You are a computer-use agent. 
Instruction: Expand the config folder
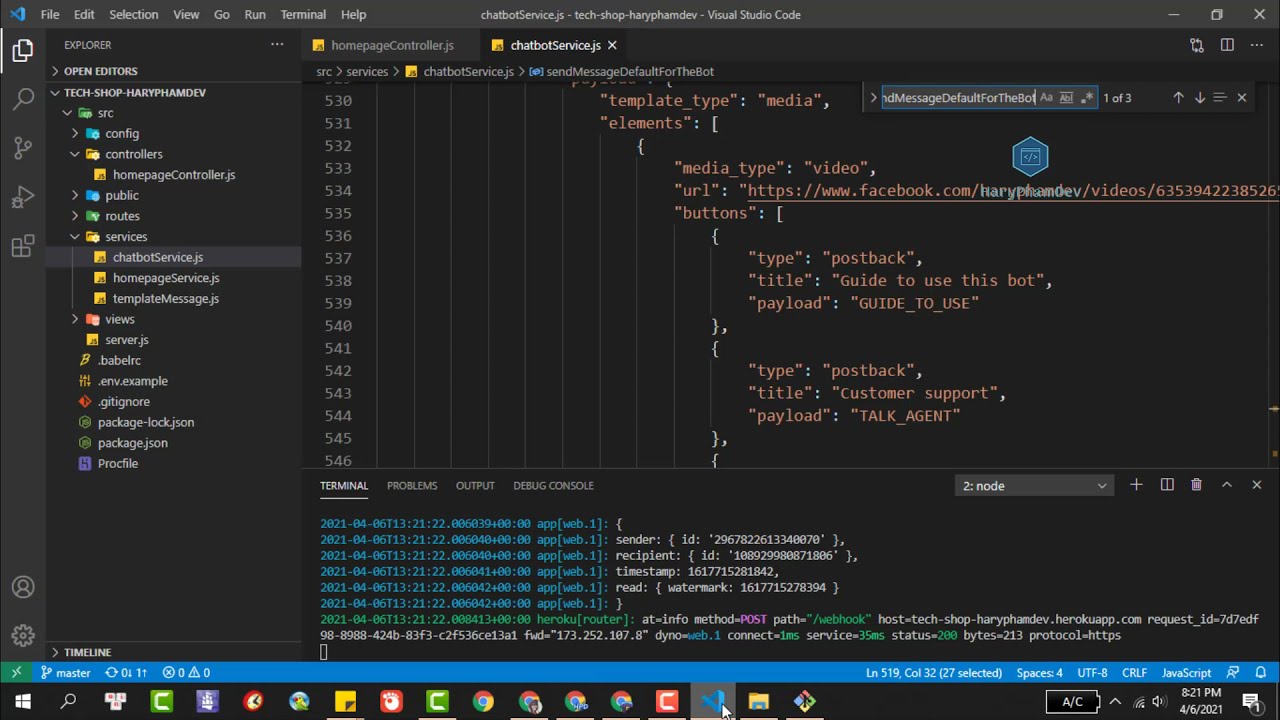click(122, 133)
